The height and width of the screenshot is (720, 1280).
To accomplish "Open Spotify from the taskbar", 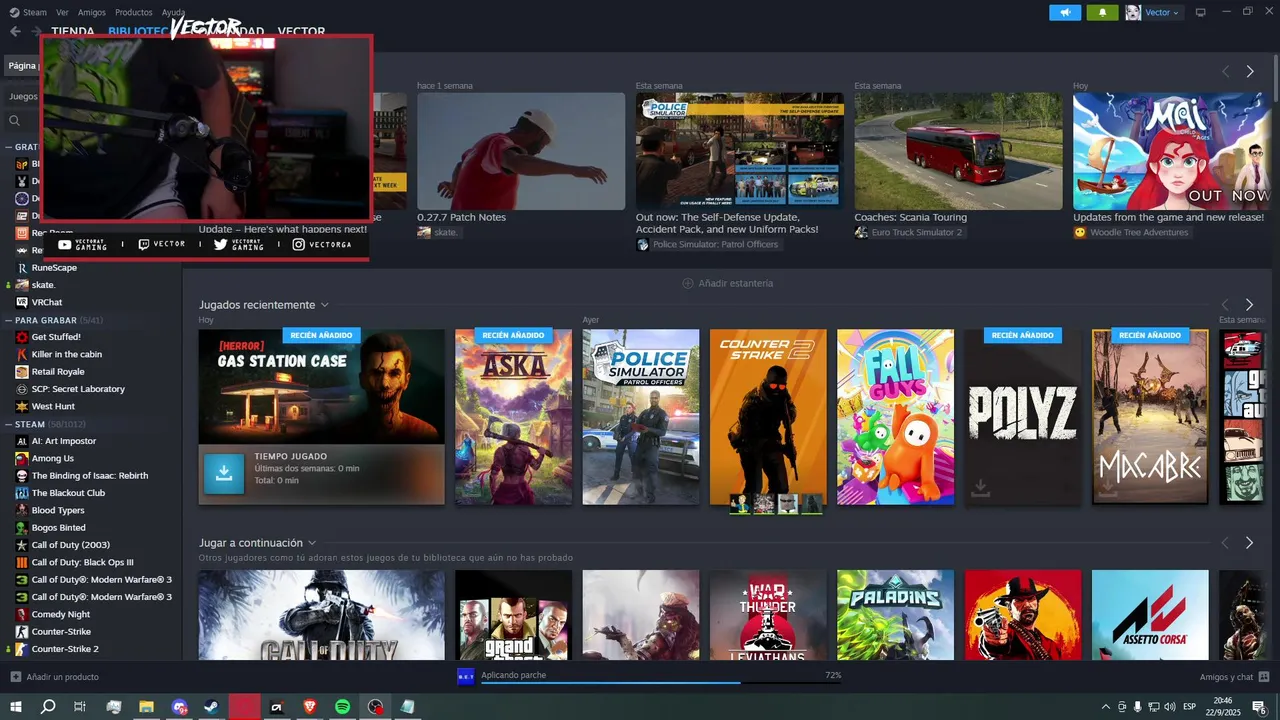I will [x=342, y=707].
